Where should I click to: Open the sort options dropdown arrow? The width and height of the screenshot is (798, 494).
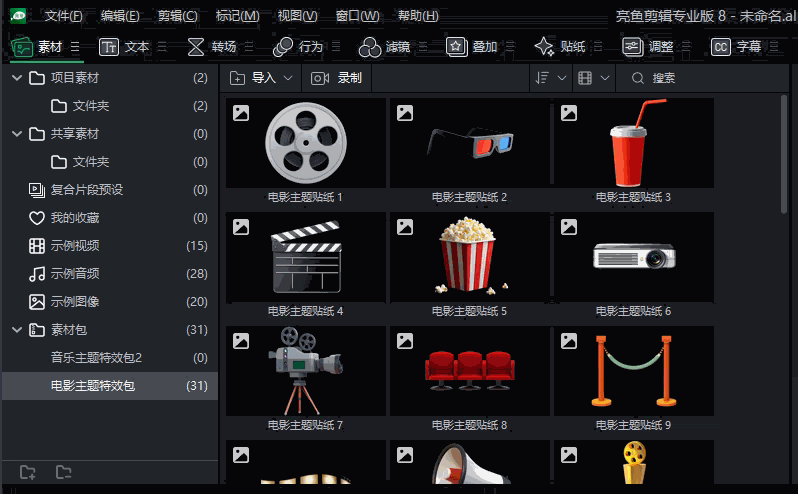[x=562, y=78]
